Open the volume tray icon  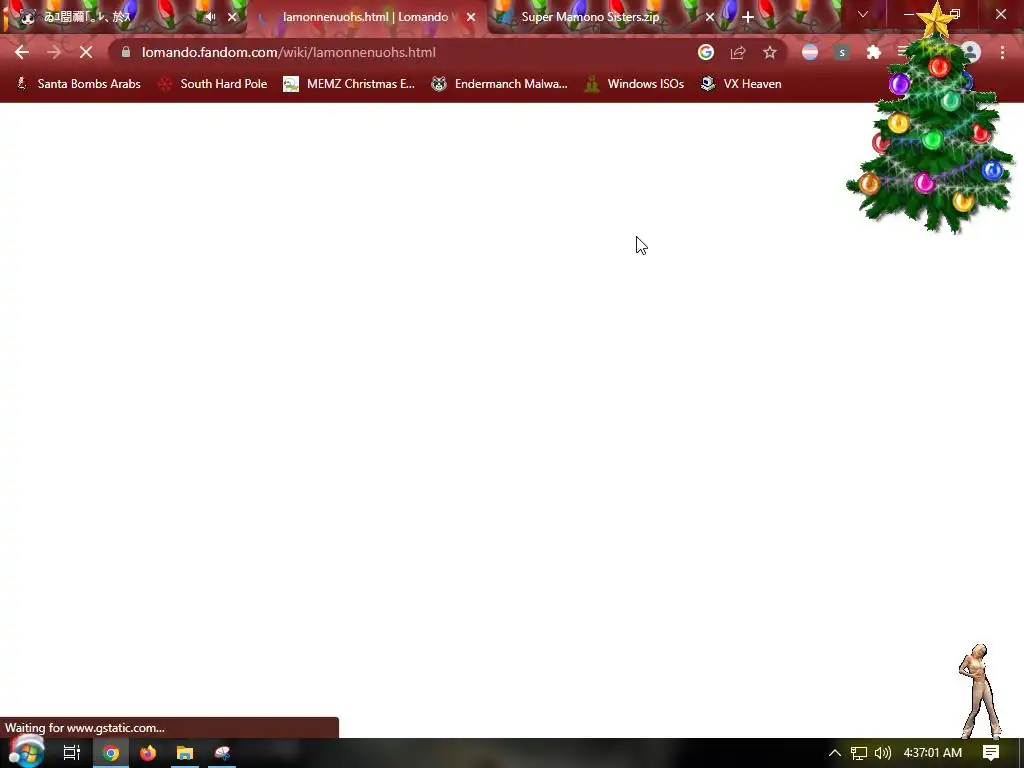[x=882, y=753]
